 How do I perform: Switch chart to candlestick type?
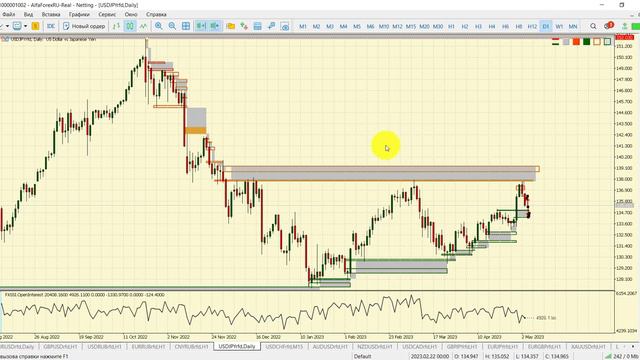[130, 26]
